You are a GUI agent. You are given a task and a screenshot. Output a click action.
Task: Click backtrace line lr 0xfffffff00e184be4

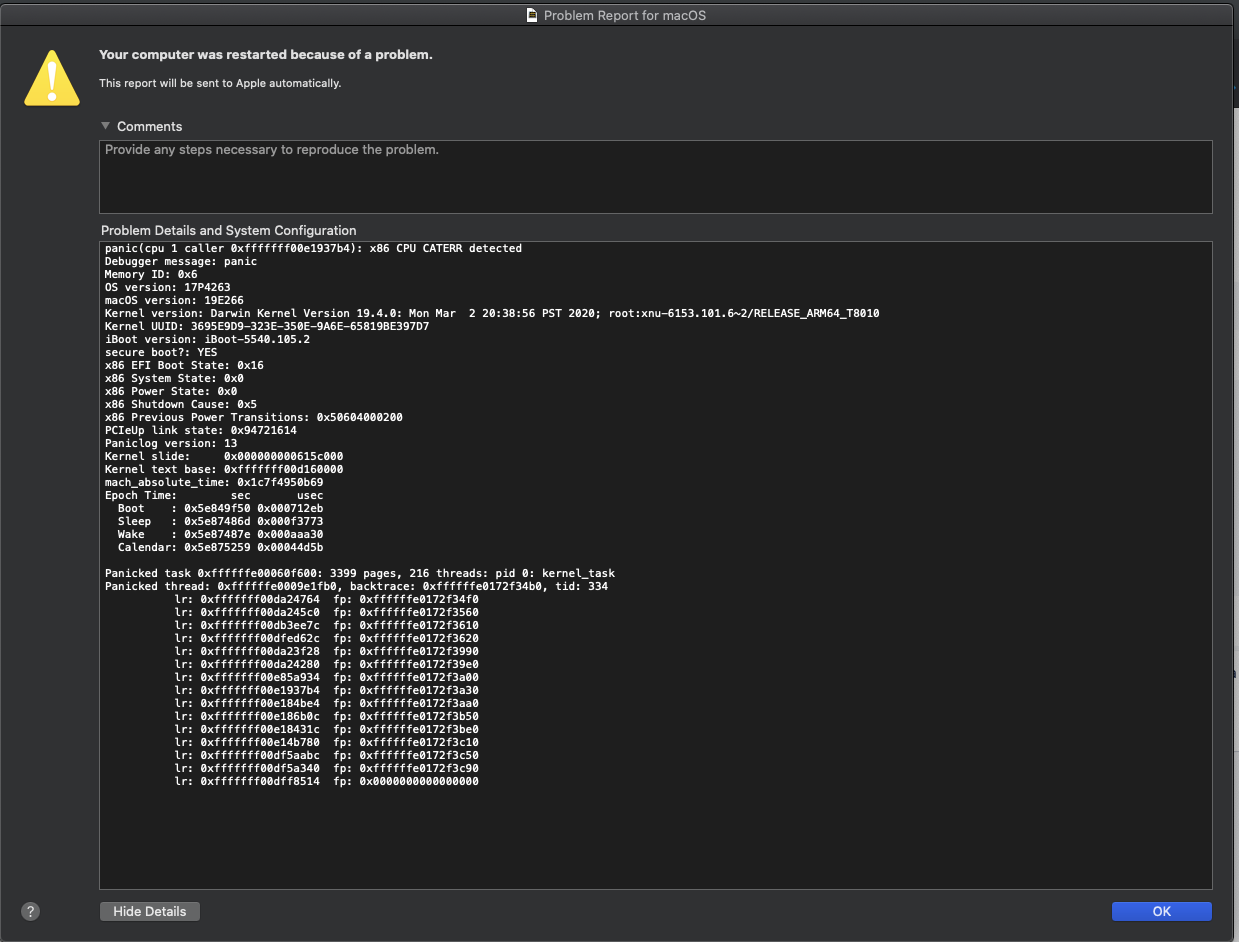point(327,703)
